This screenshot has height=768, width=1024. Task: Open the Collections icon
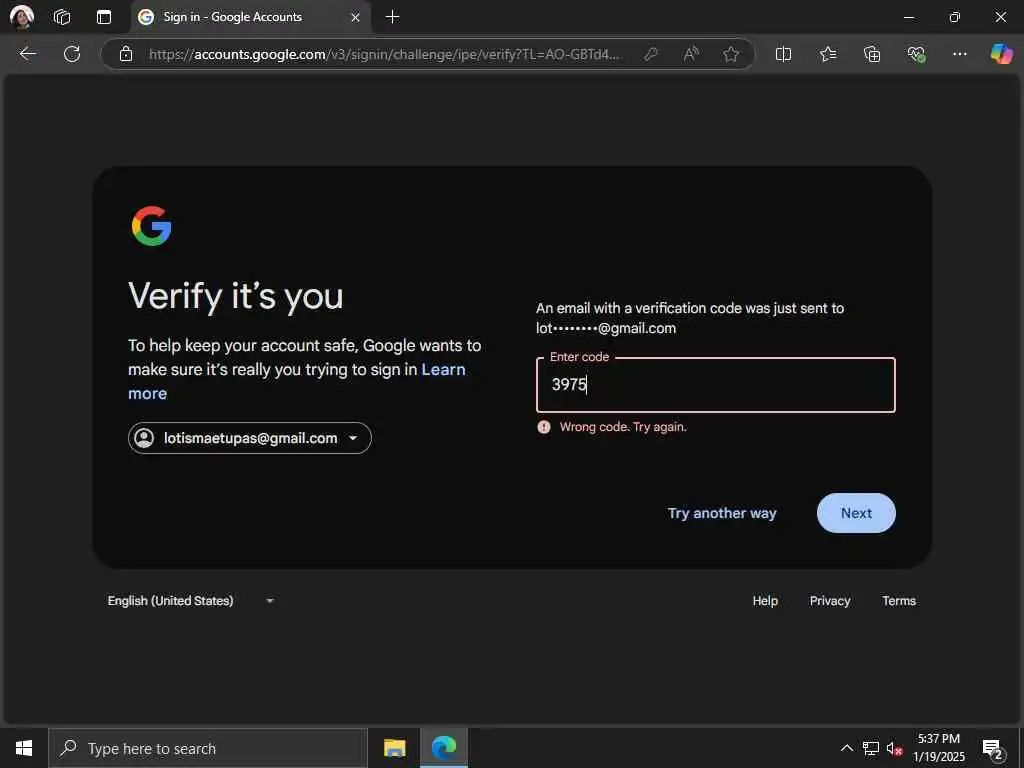click(872, 54)
